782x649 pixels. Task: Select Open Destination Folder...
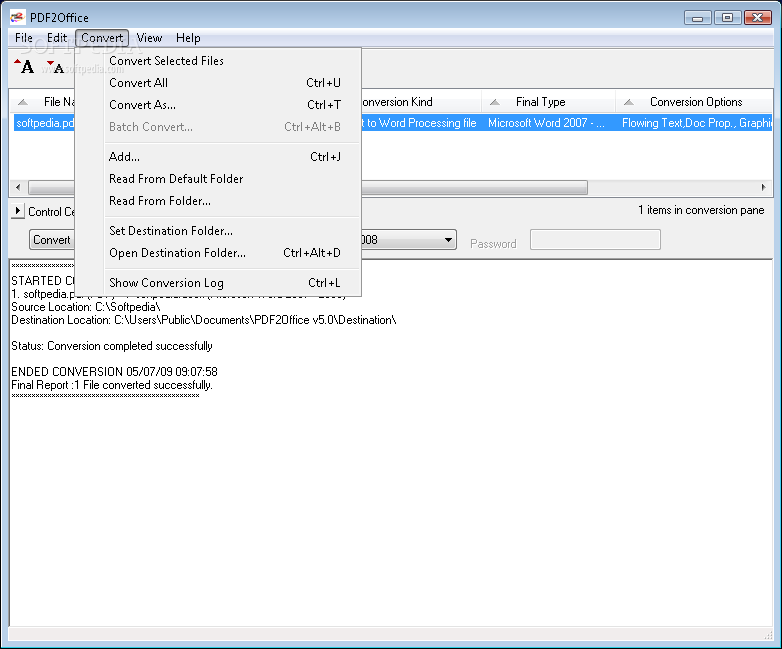tap(218, 253)
